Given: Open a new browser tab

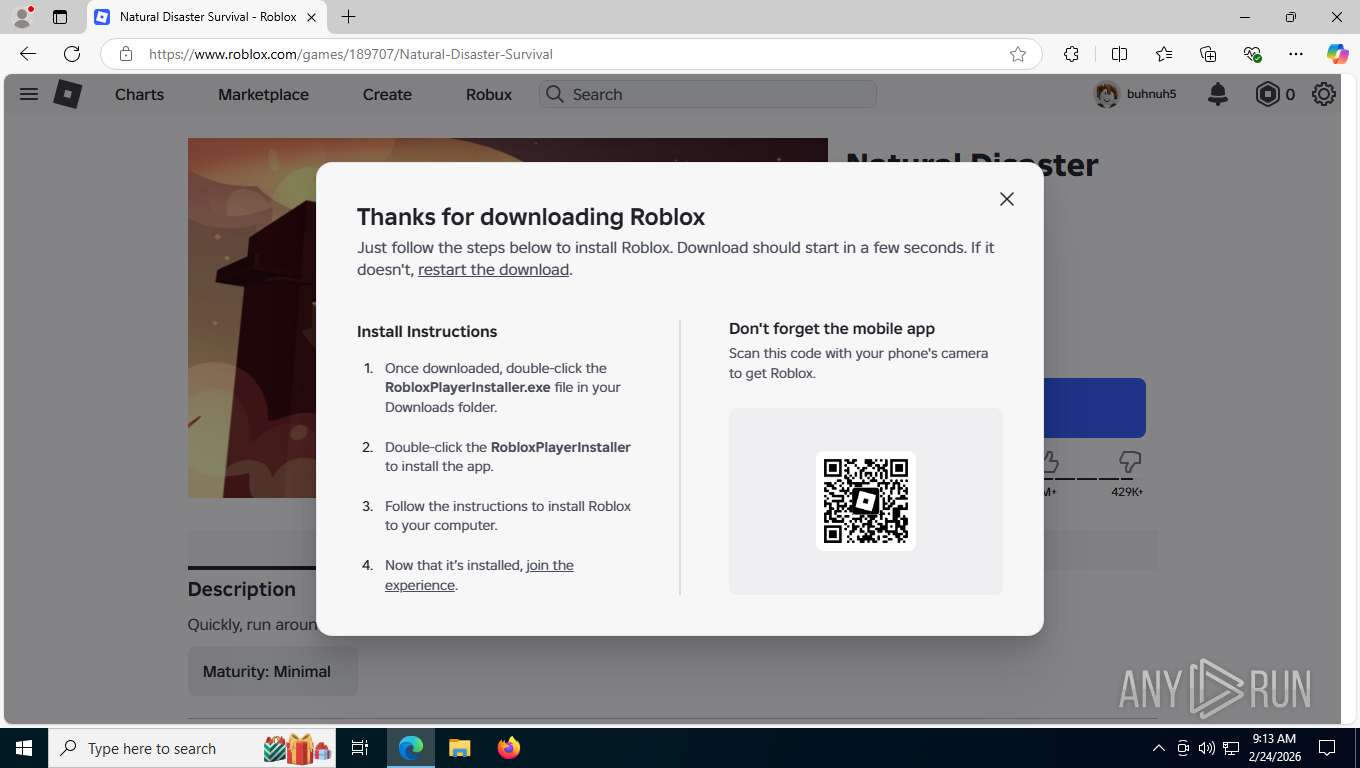Looking at the screenshot, I should 348,17.
